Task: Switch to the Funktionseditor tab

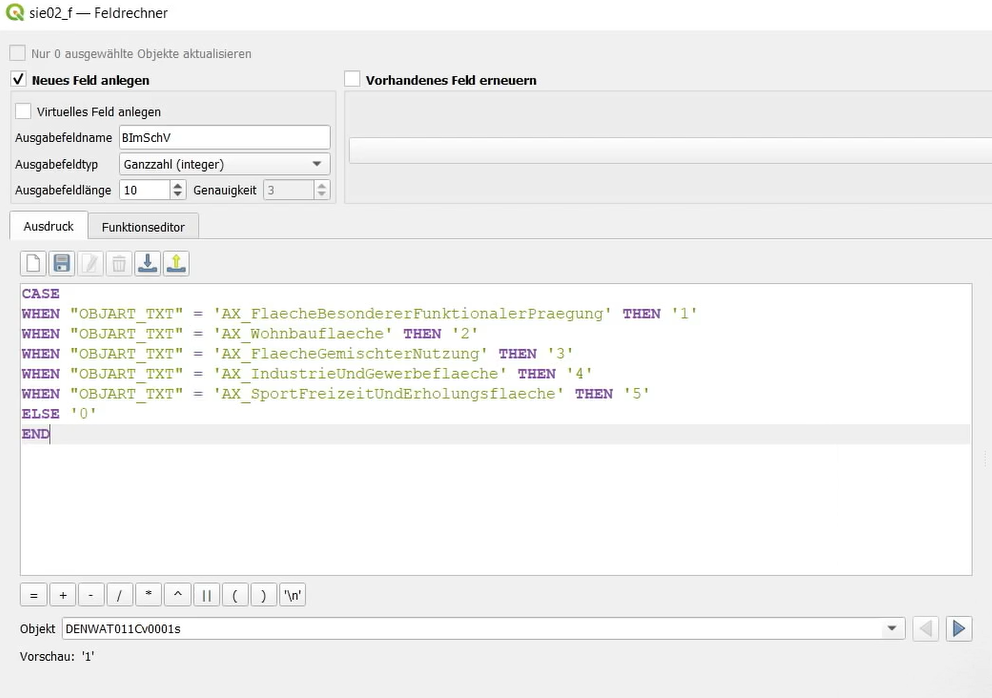Action: pyautogui.click(x=143, y=227)
